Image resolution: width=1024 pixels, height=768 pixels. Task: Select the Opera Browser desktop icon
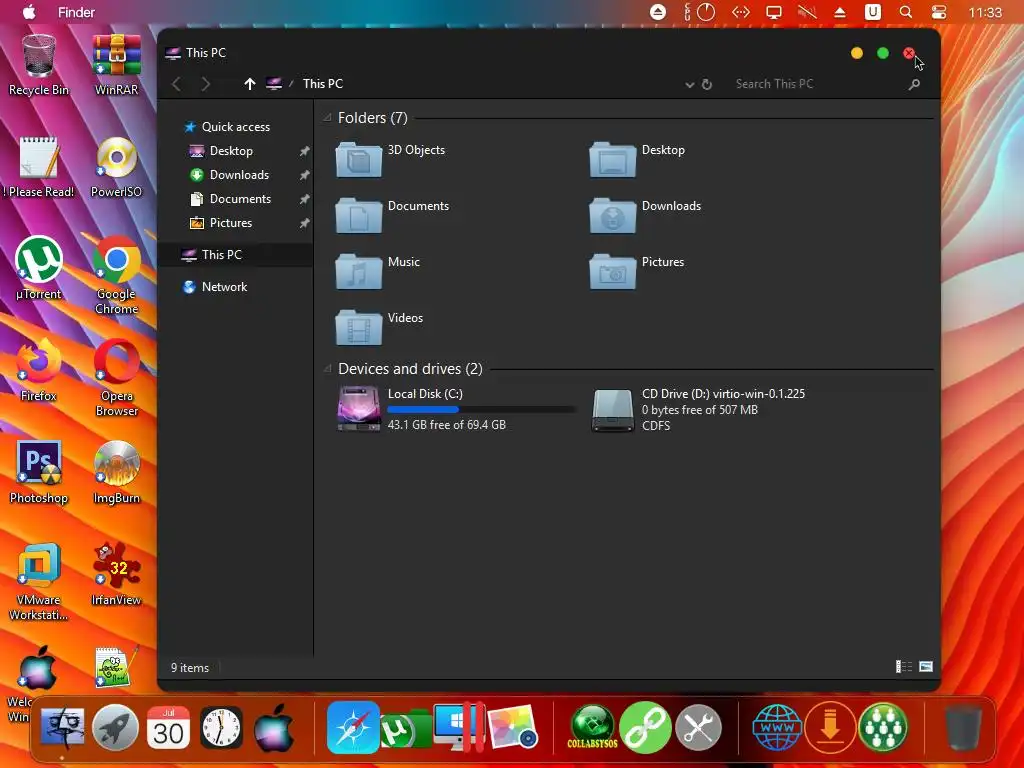point(116,378)
